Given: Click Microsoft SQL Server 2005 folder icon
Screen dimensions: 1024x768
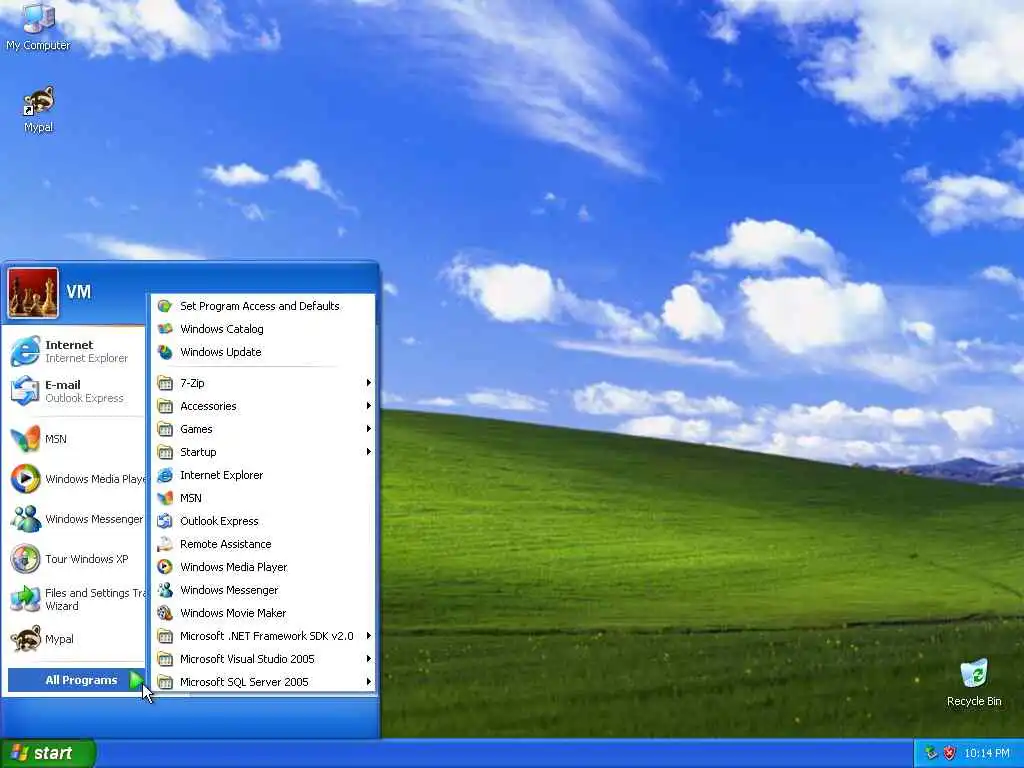Looking at the screenshot, I should click(165, 682).
